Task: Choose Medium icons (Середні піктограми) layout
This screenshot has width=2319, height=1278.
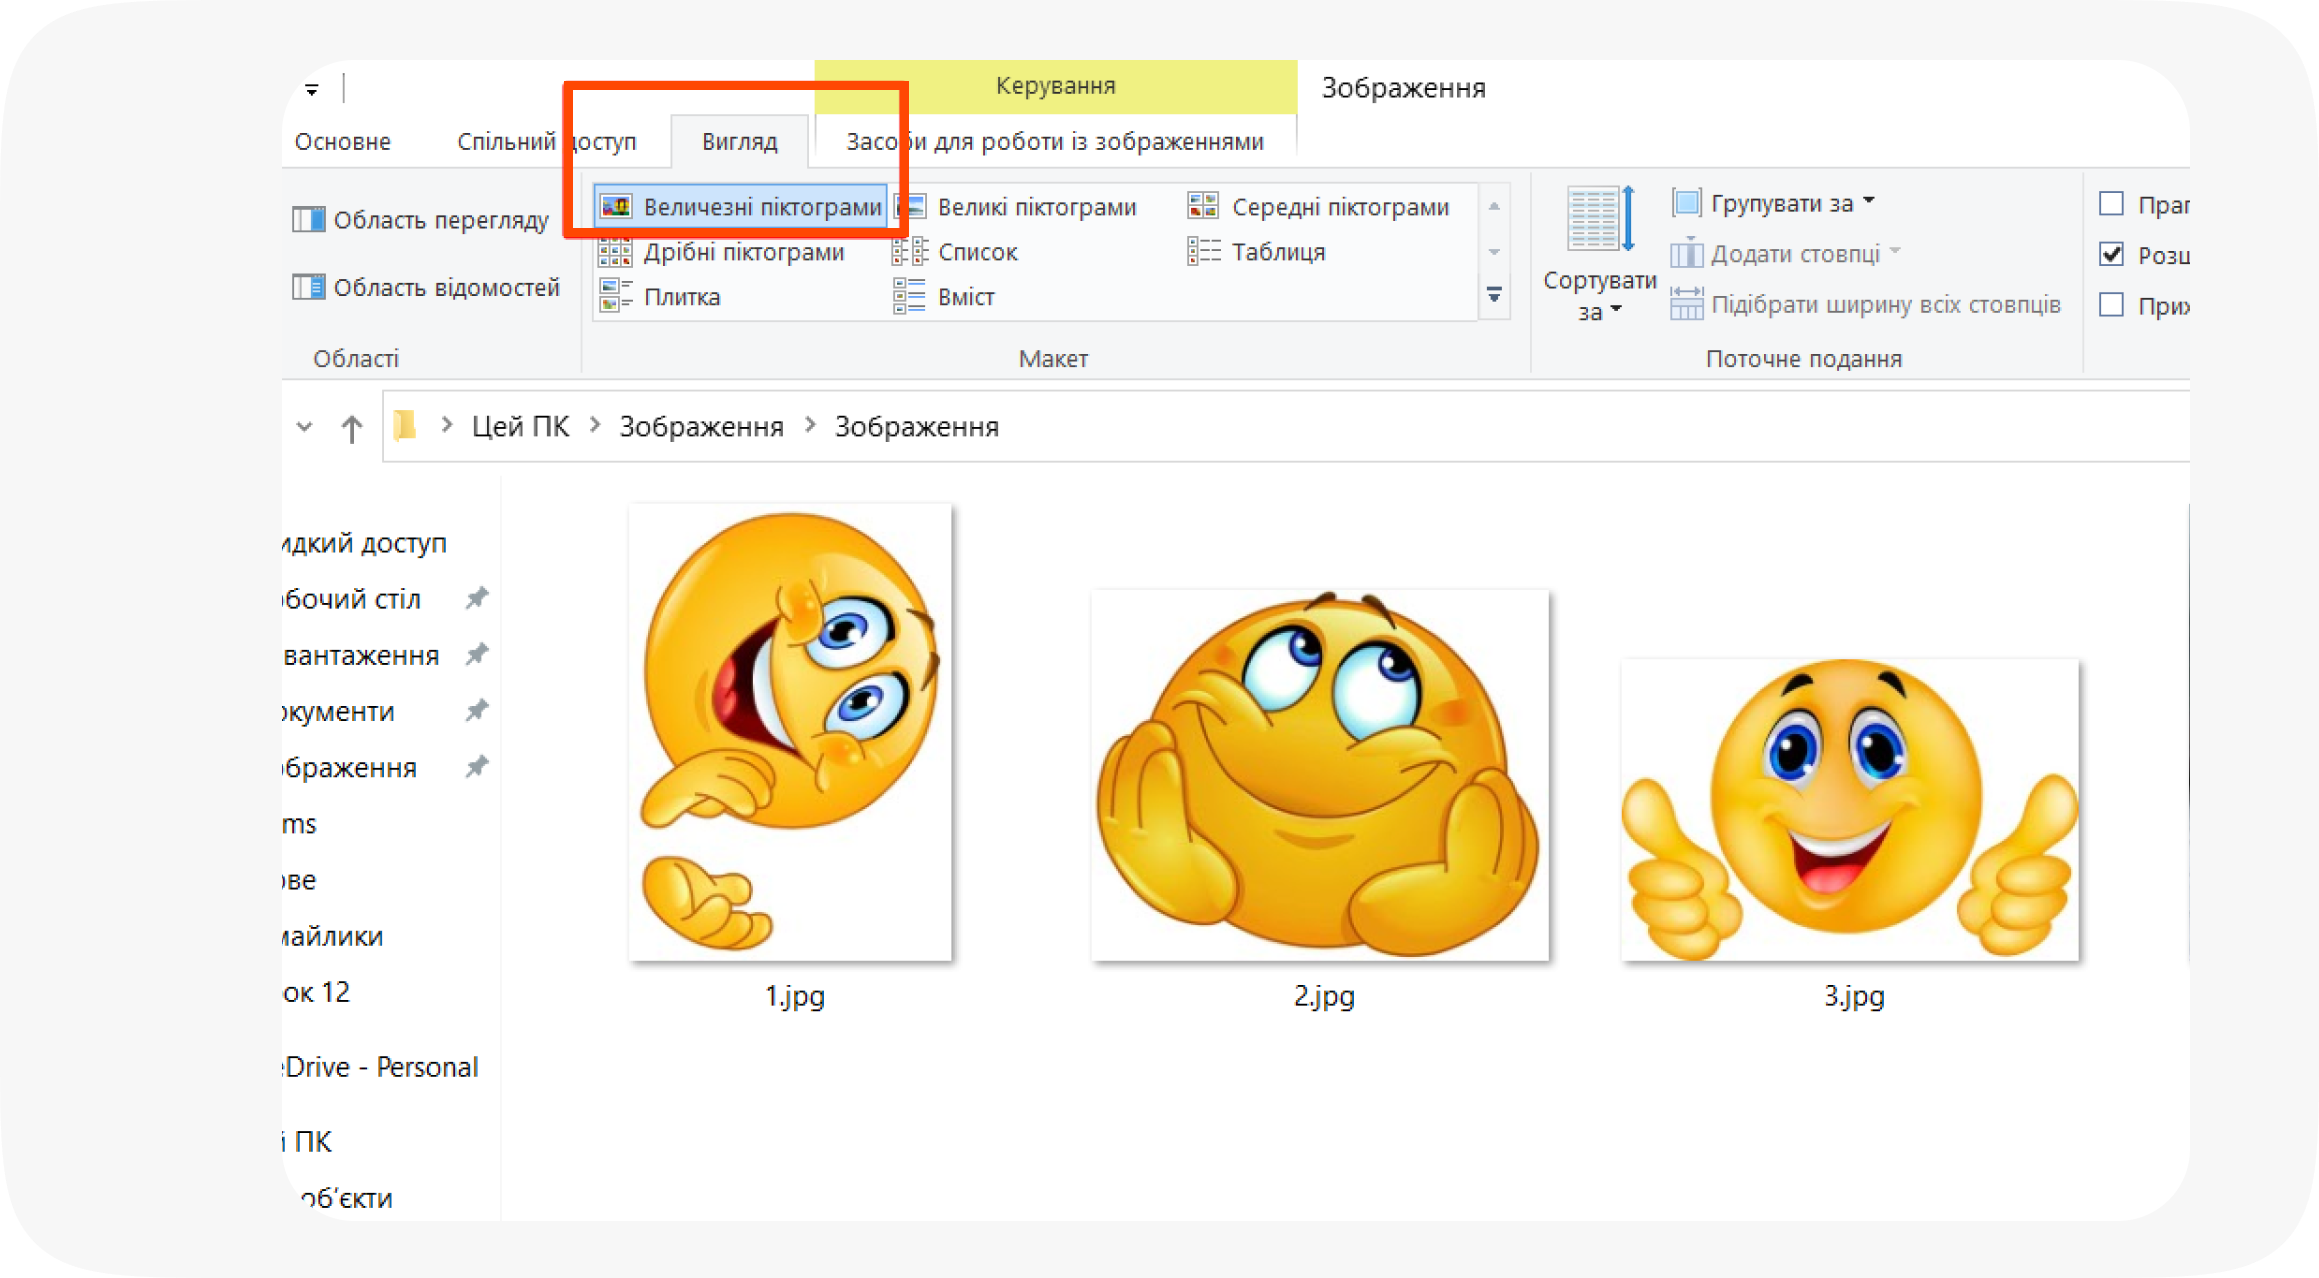Action: pos(1319,207)
